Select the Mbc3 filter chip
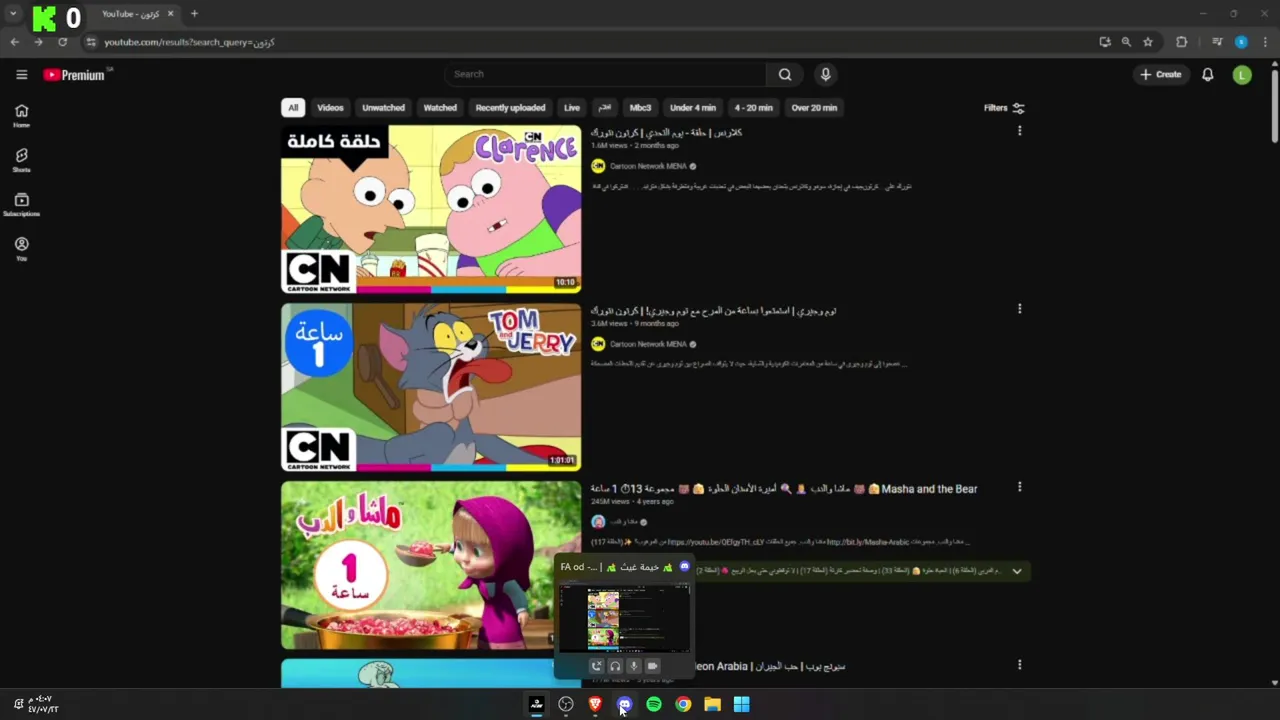The image size is (1280, 720). (x=640, y=108)
